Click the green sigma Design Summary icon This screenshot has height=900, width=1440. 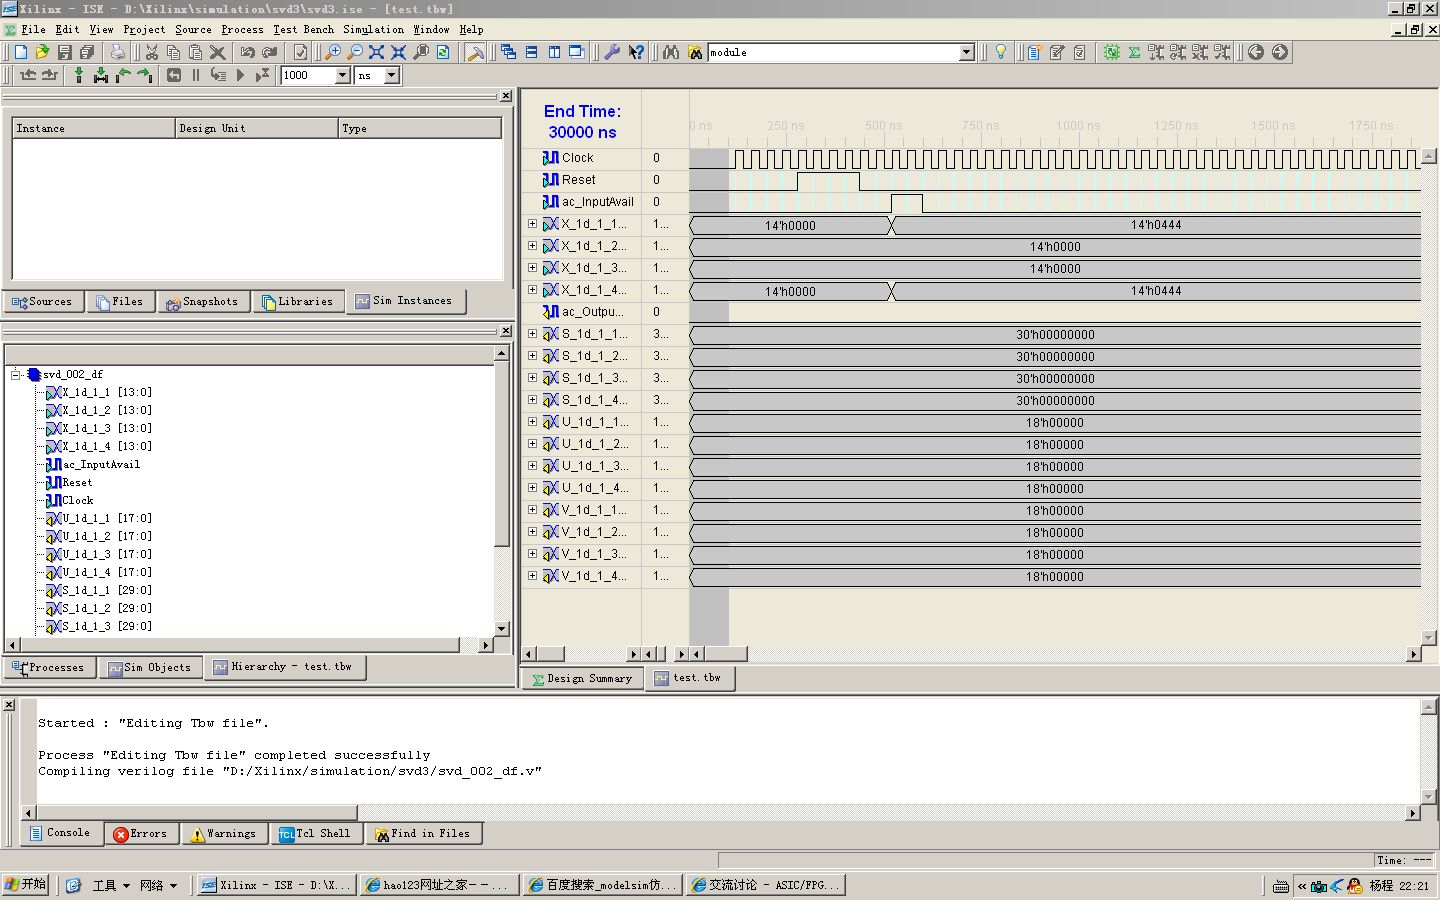(1134, 52)
